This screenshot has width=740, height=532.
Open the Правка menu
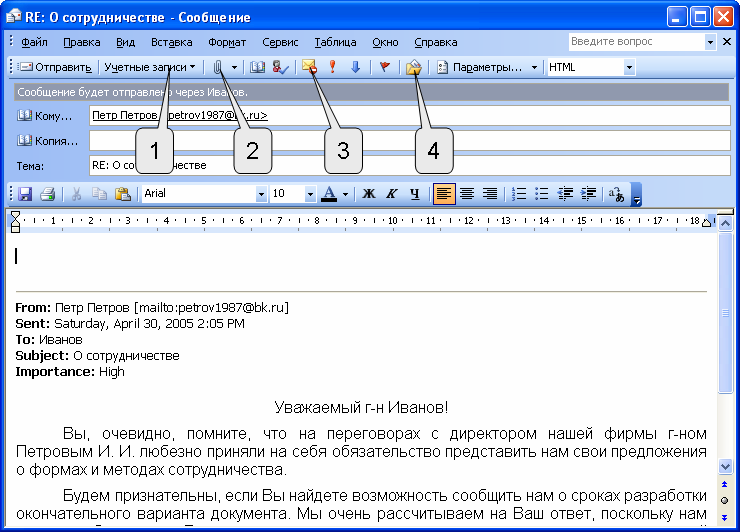click(82, 42)
